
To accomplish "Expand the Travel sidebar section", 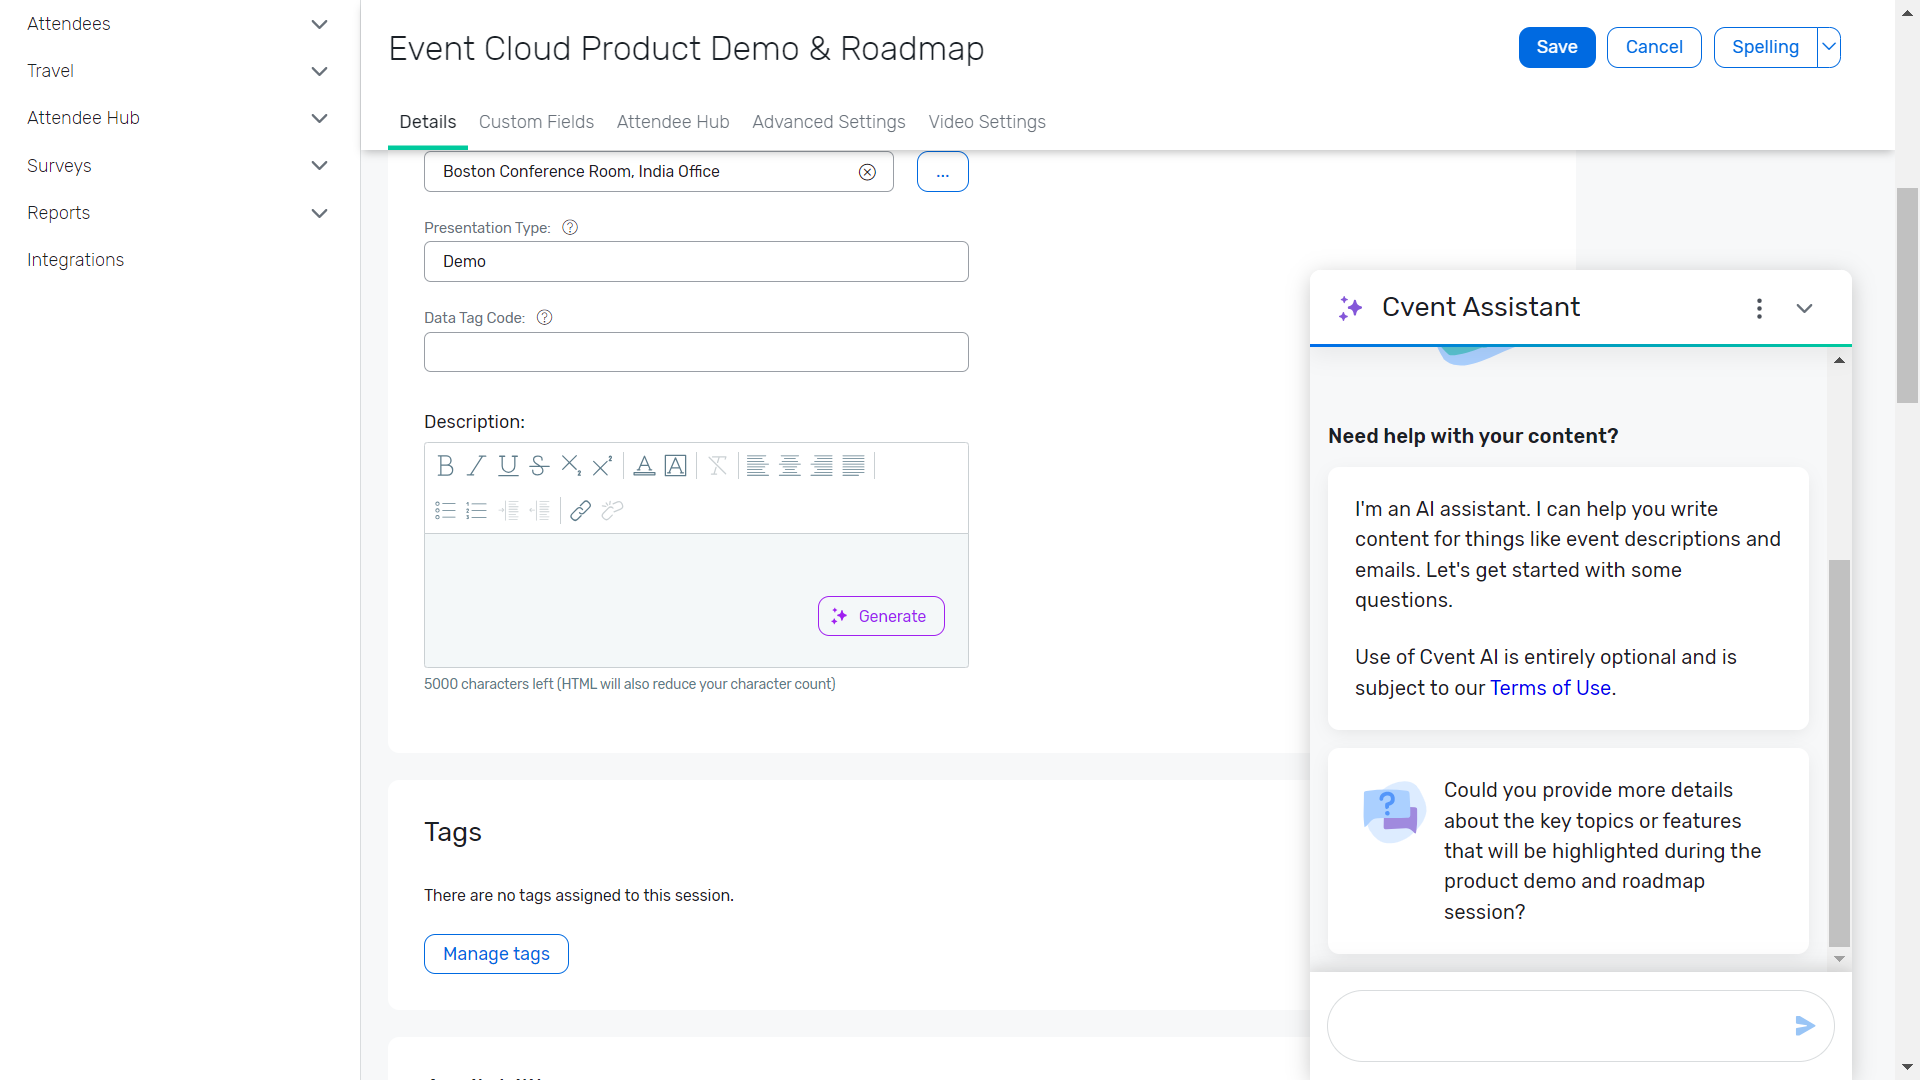I will [x=320, y=71].
